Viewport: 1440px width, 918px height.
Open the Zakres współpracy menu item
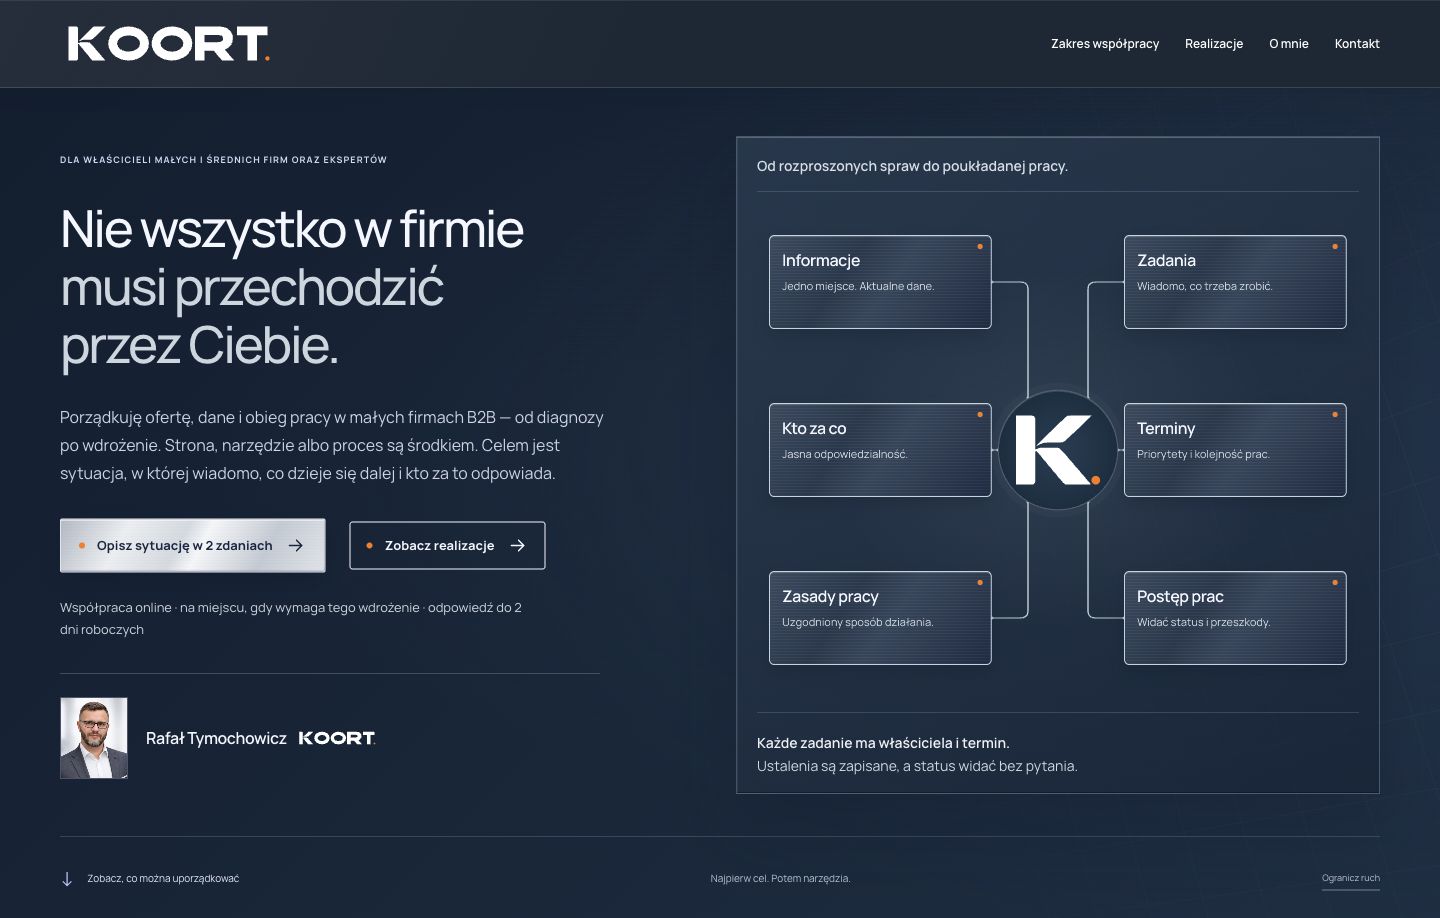[x=1105, y=44]
